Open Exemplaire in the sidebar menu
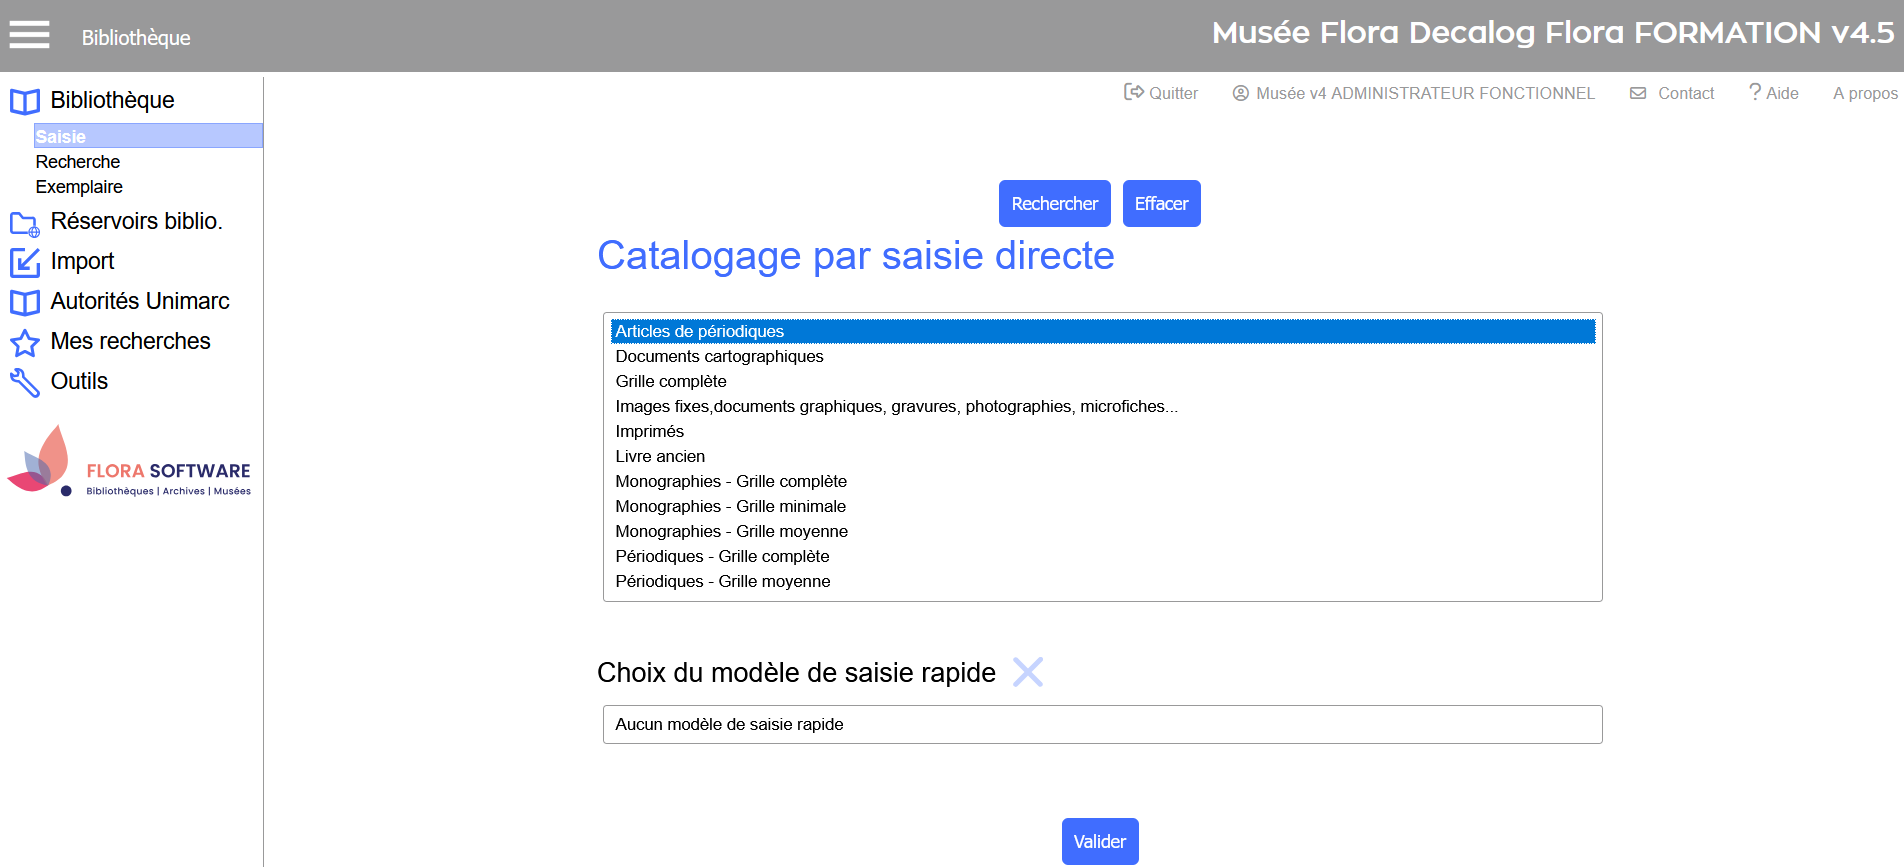Viewport: 1904px width, 867px height. point(79,187)
